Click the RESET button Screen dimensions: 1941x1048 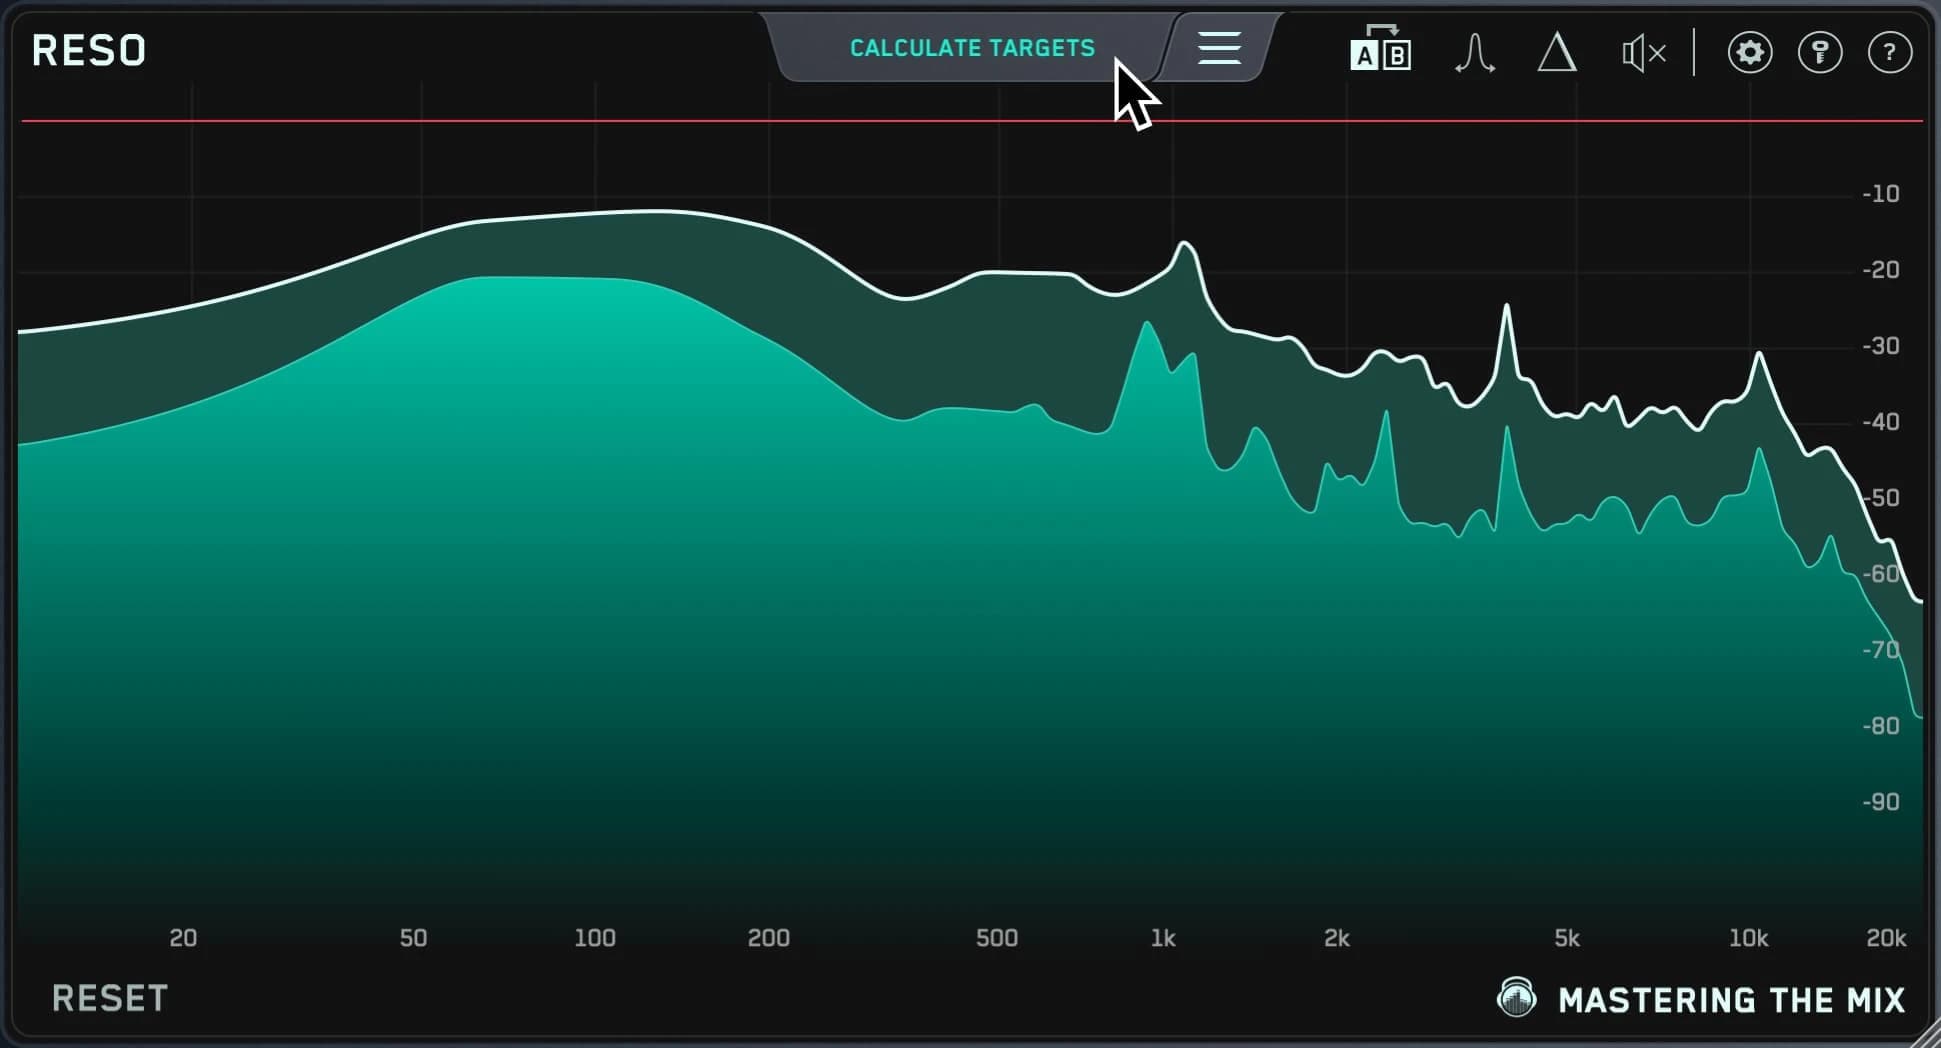[110, 998]
